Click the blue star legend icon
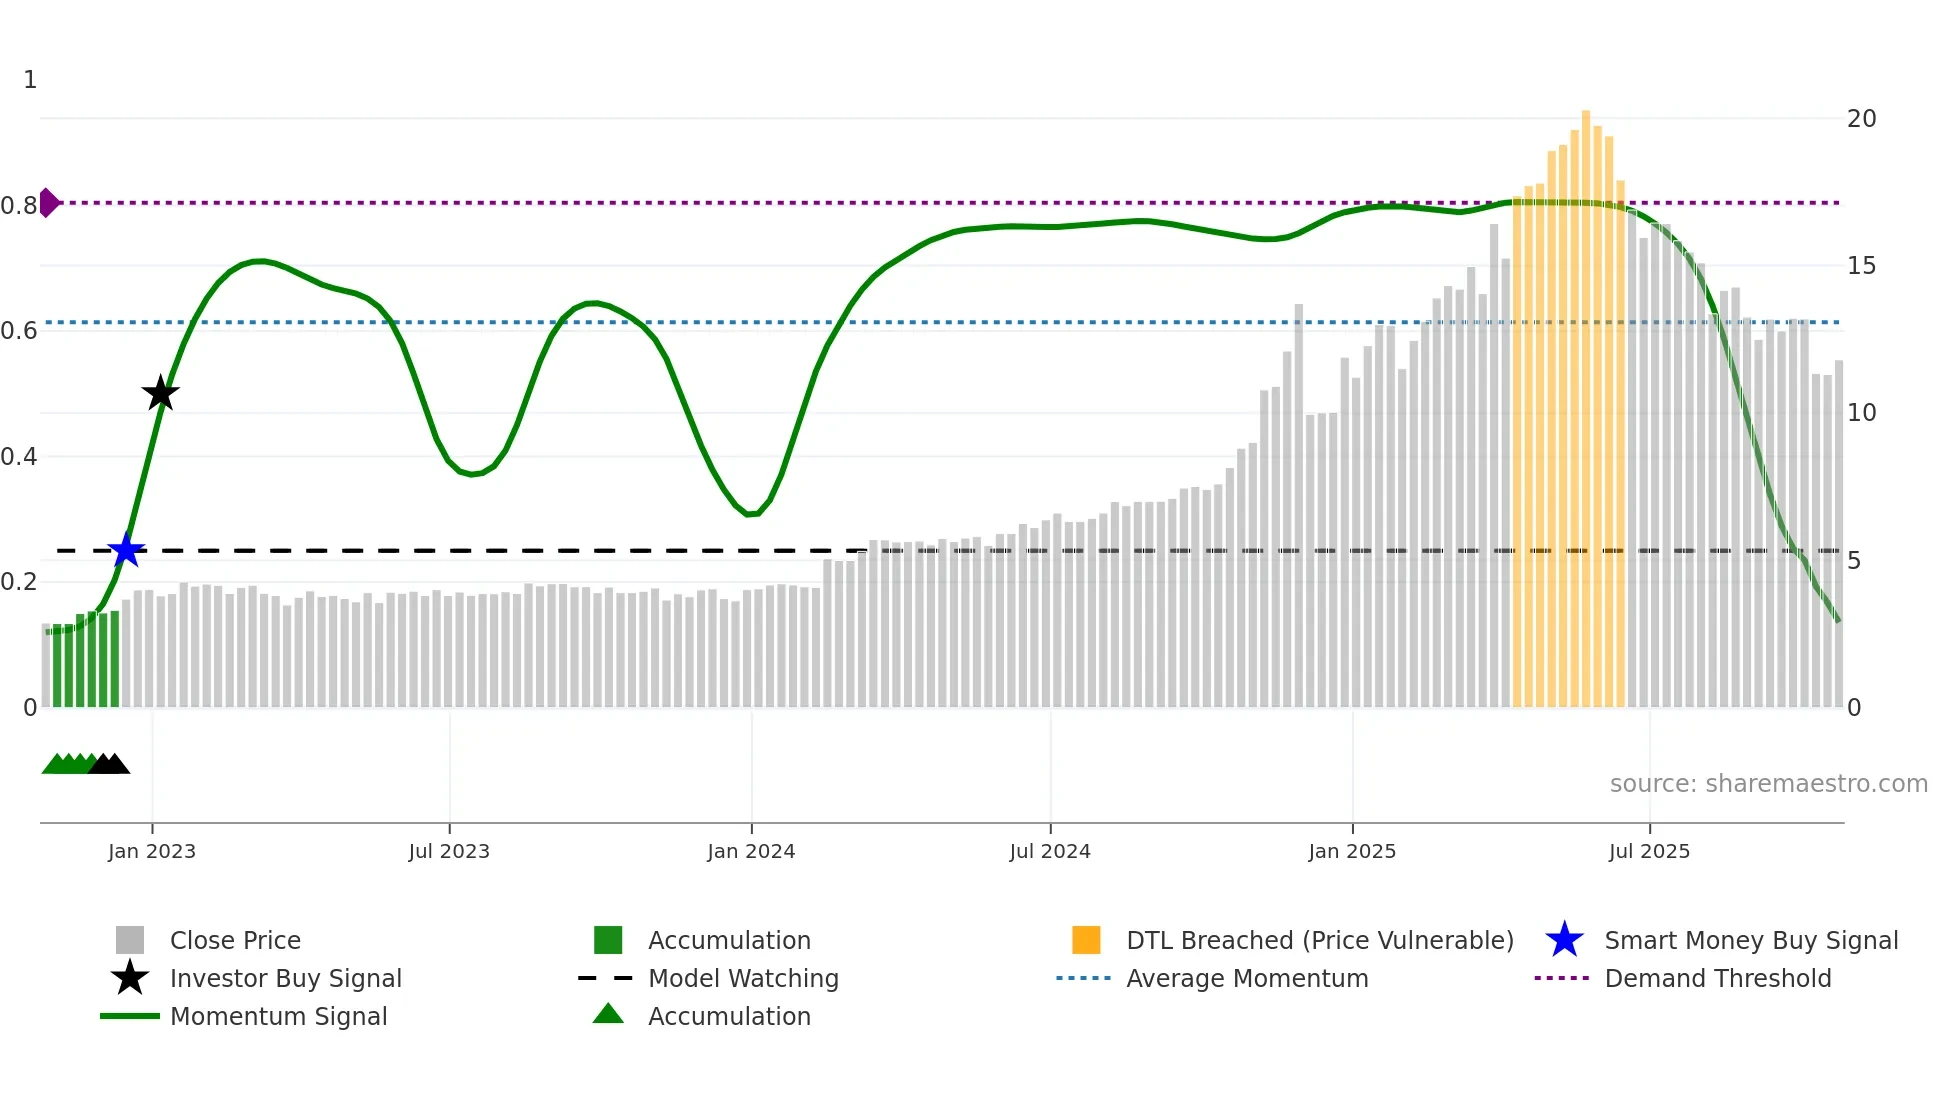 click(1564, 940)
